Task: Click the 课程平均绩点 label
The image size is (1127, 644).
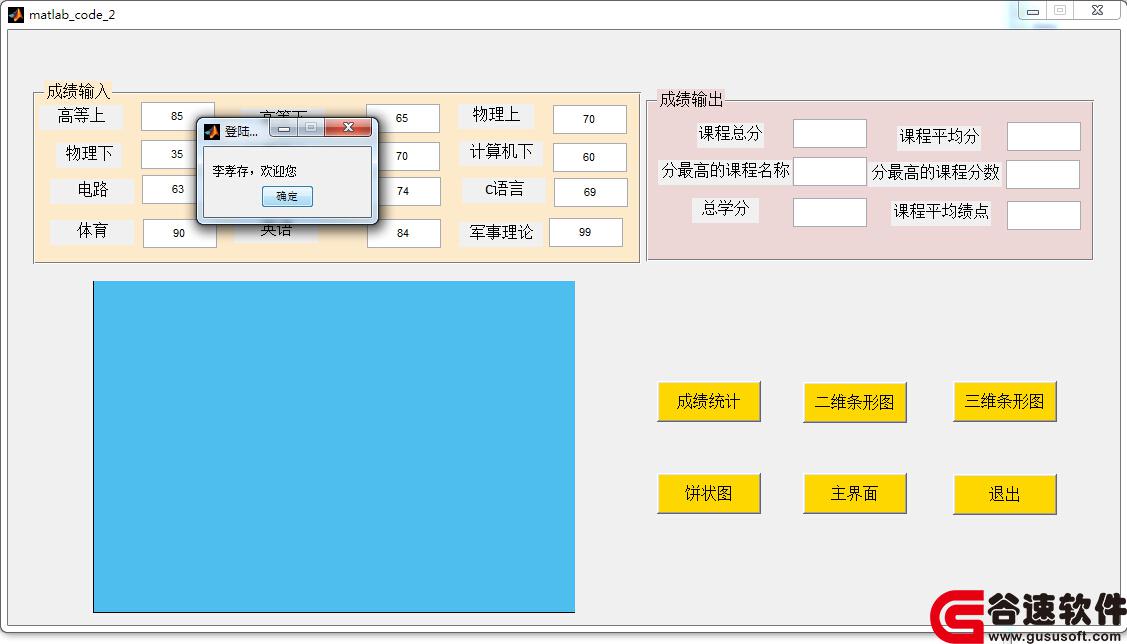Action: point(941,212)
